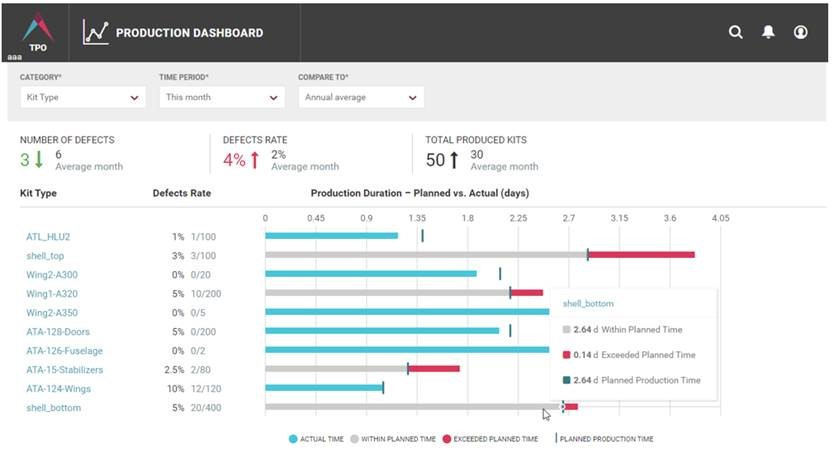The height and width of the screenshot is (468, 834).
Task: Click tooltip row 2.64 d Planned Production Time
Action: pyautogui.click(x=631, y=380)
